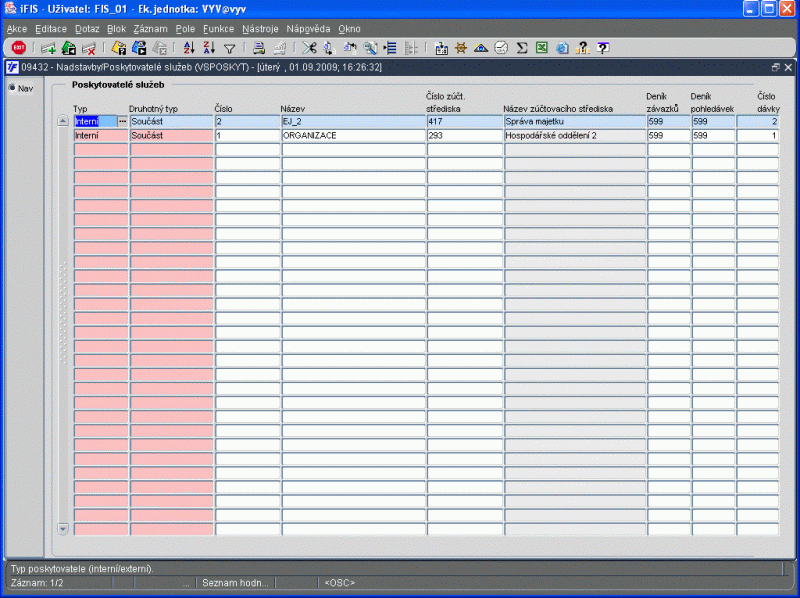
Task: Click the execute query icon
Action: tap(139, 48)
